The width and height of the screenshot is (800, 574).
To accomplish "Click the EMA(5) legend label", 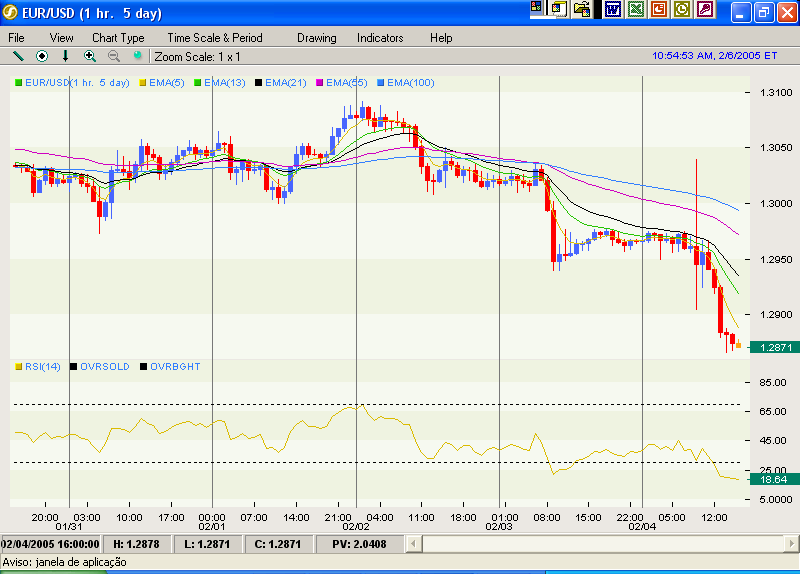I will pyautogui.click(x=163, y=82).
